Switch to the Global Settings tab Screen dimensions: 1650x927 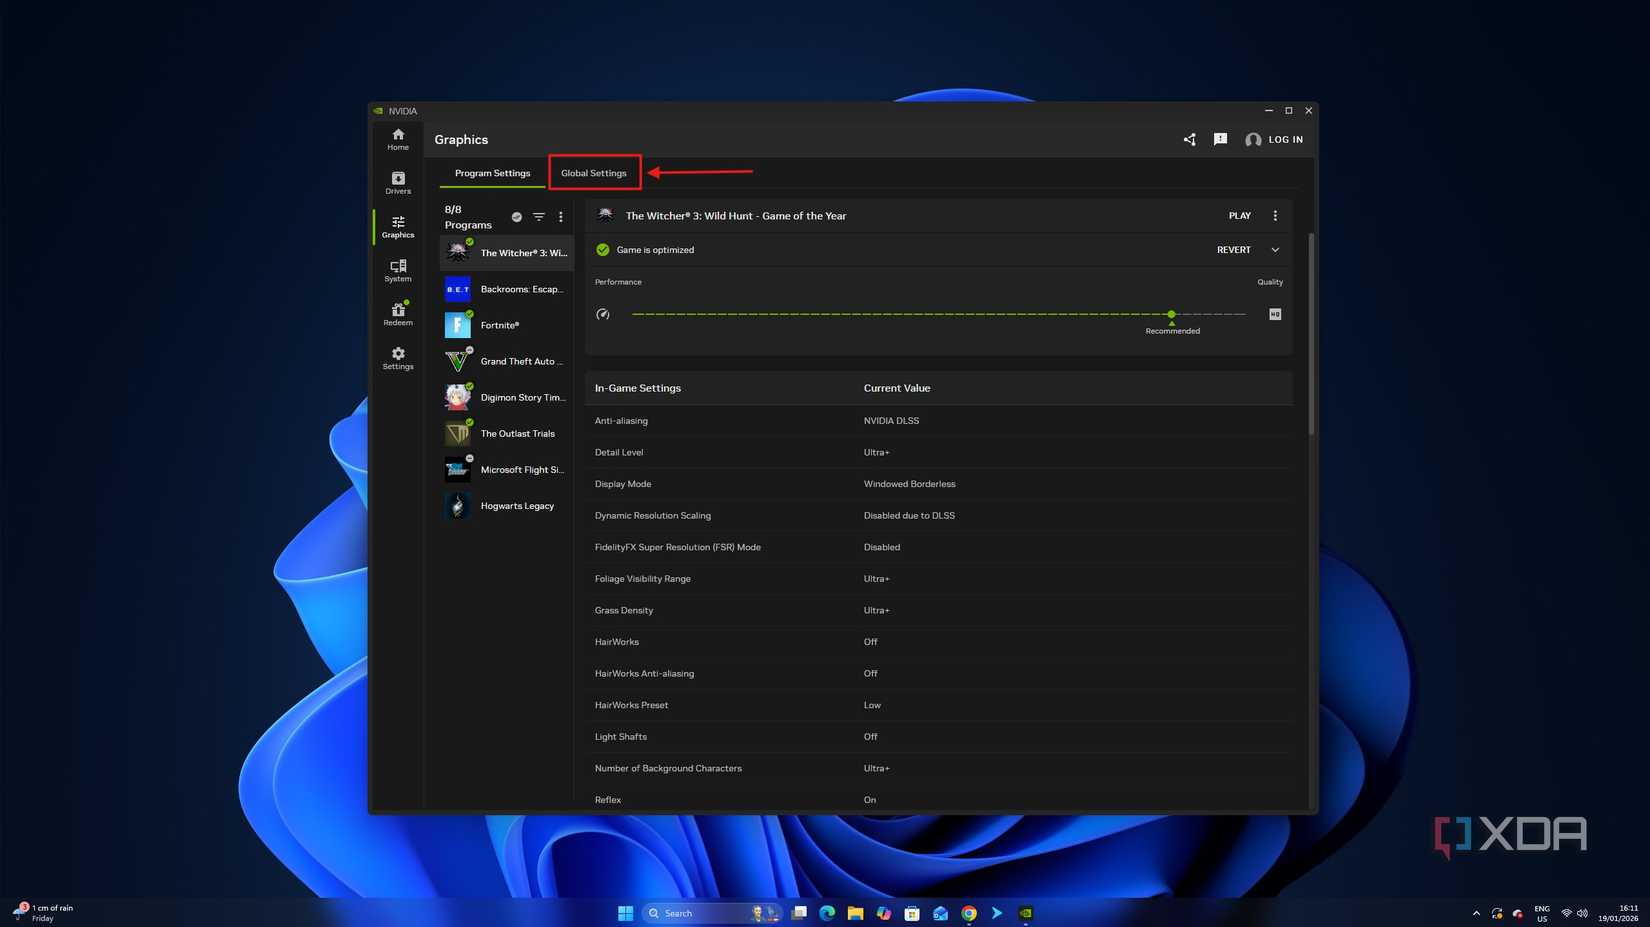[594, 172]
